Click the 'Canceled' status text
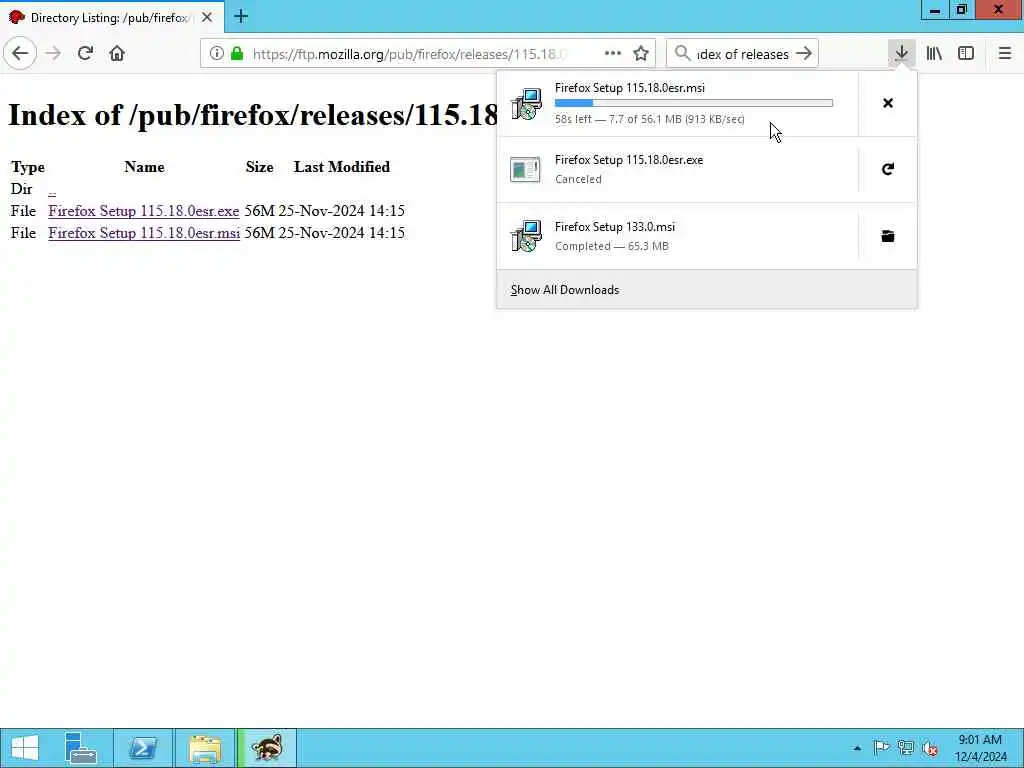This screenshot has height=768, width=1024. coord(578,179)
